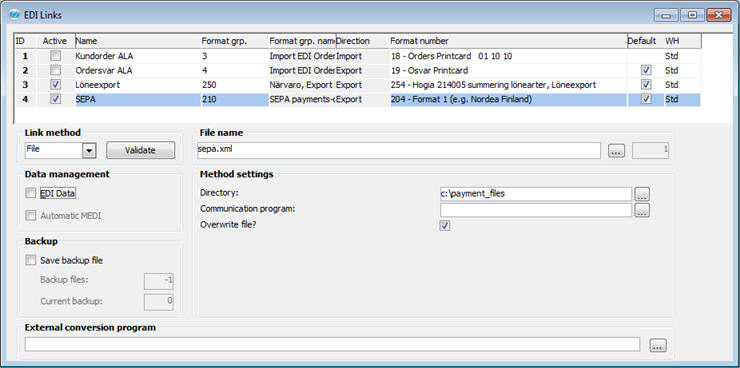Viewport: 740px width, 368px height.
Task: Open the Link method dropdown
Action: click(x=89, y=151)
